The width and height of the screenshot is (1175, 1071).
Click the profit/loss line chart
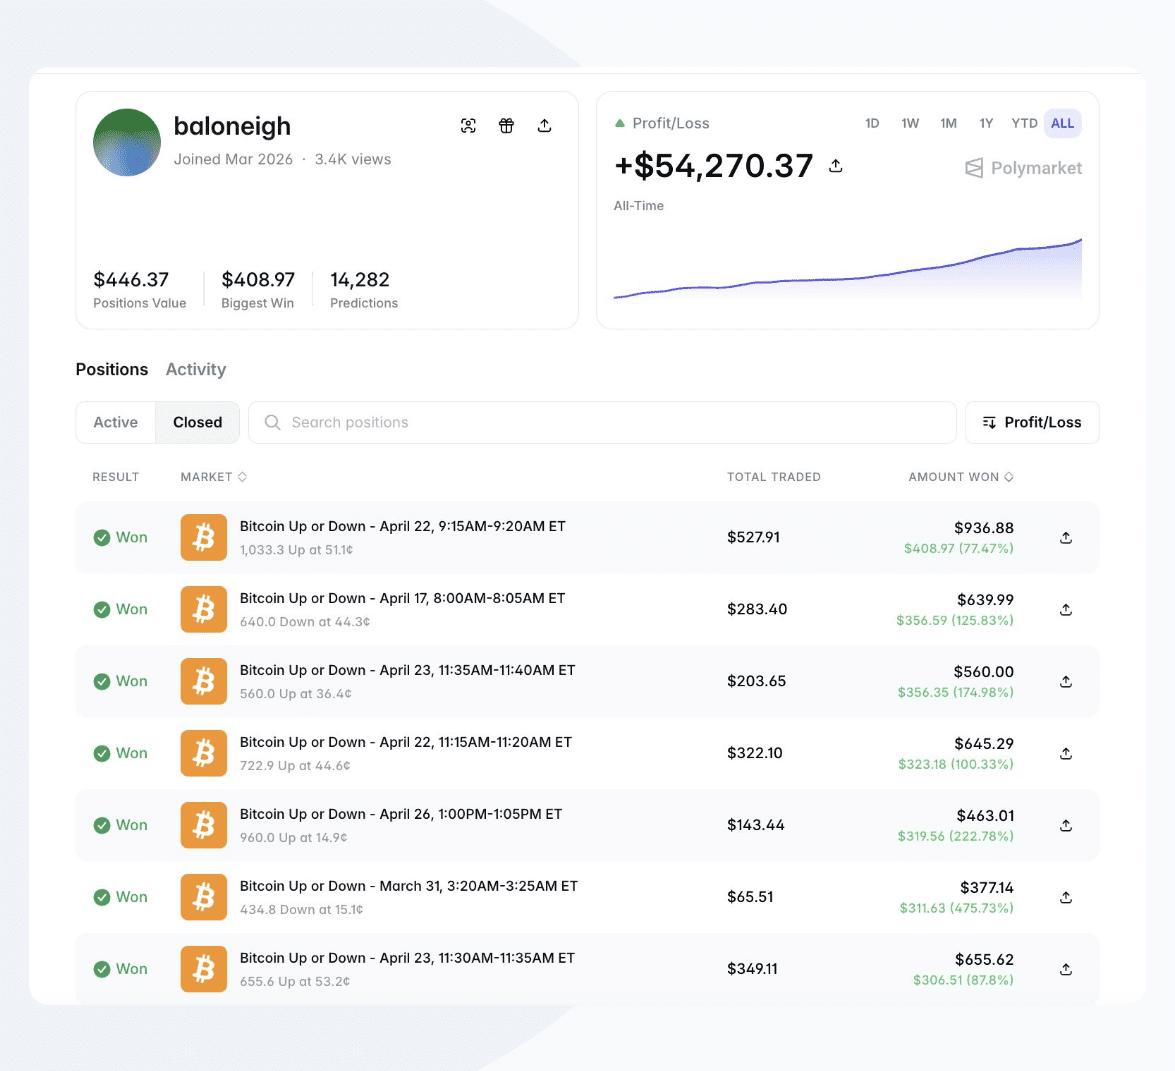click(848, 270)
